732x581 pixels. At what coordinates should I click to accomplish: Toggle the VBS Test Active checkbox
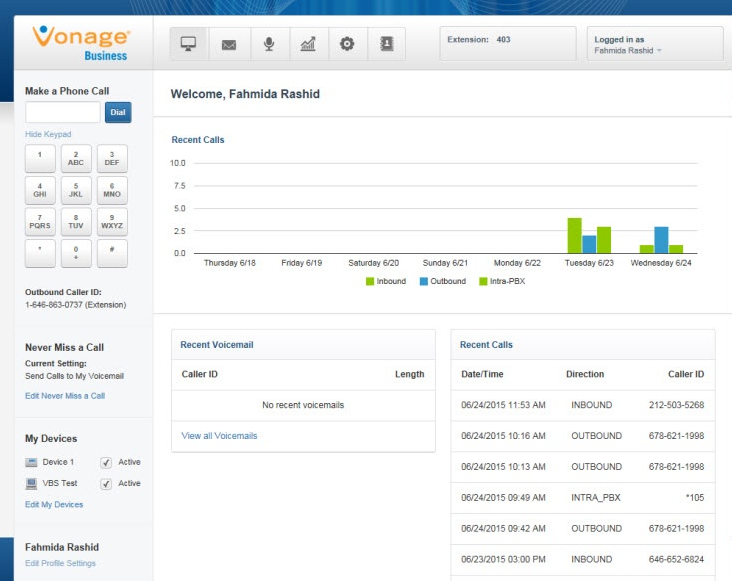106,483
